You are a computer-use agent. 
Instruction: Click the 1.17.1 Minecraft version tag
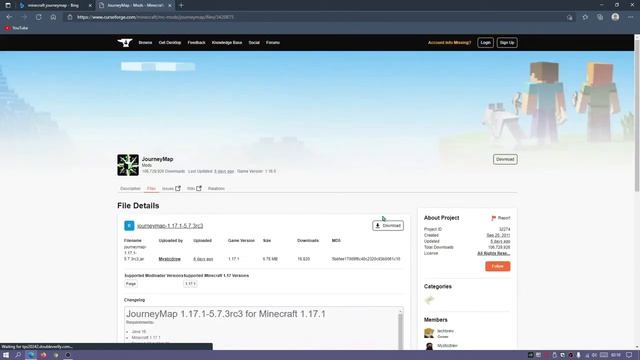pos(190,284)
